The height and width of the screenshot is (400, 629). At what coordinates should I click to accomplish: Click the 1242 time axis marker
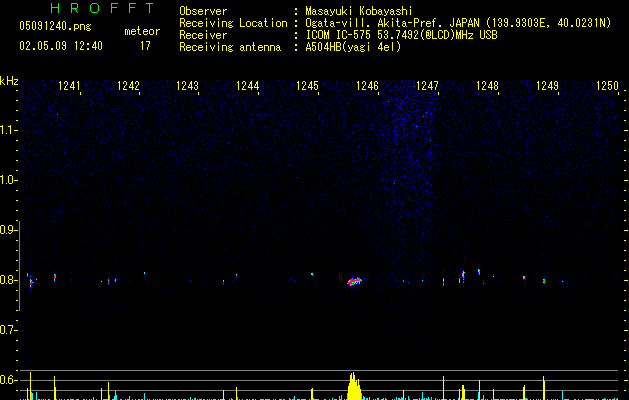pyautogui.click(x=128, y=86)
